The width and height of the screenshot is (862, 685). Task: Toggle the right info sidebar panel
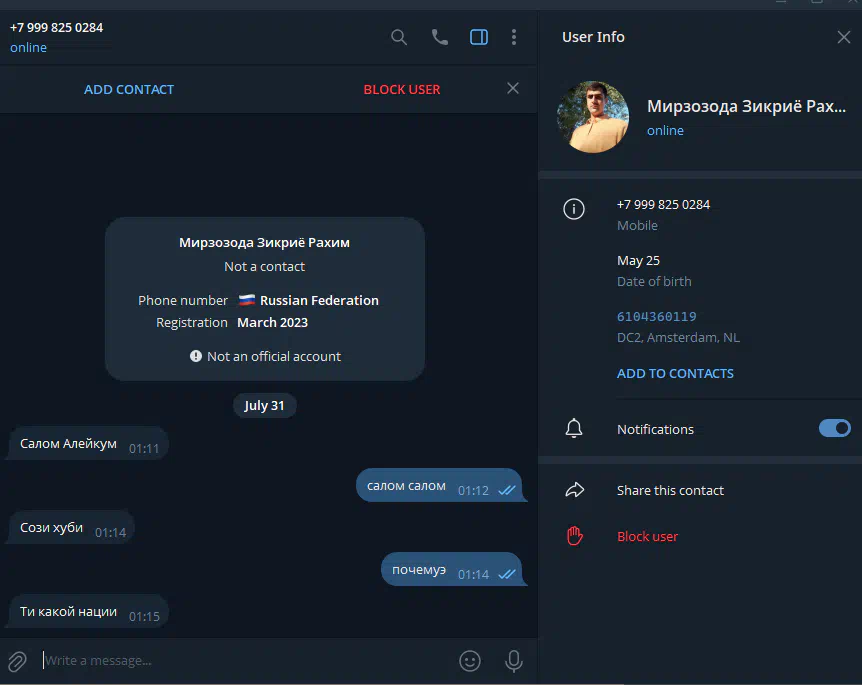(479, 37)
